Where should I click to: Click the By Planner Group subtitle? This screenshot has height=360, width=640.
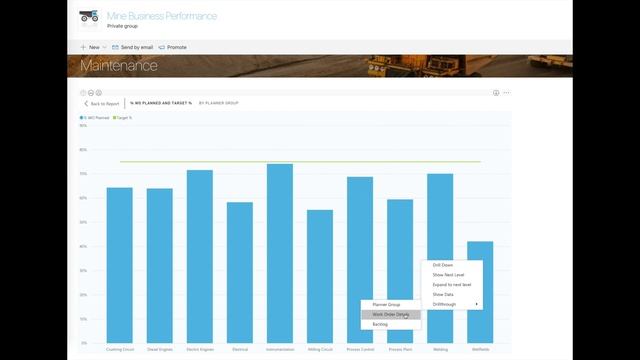point(218,103)
